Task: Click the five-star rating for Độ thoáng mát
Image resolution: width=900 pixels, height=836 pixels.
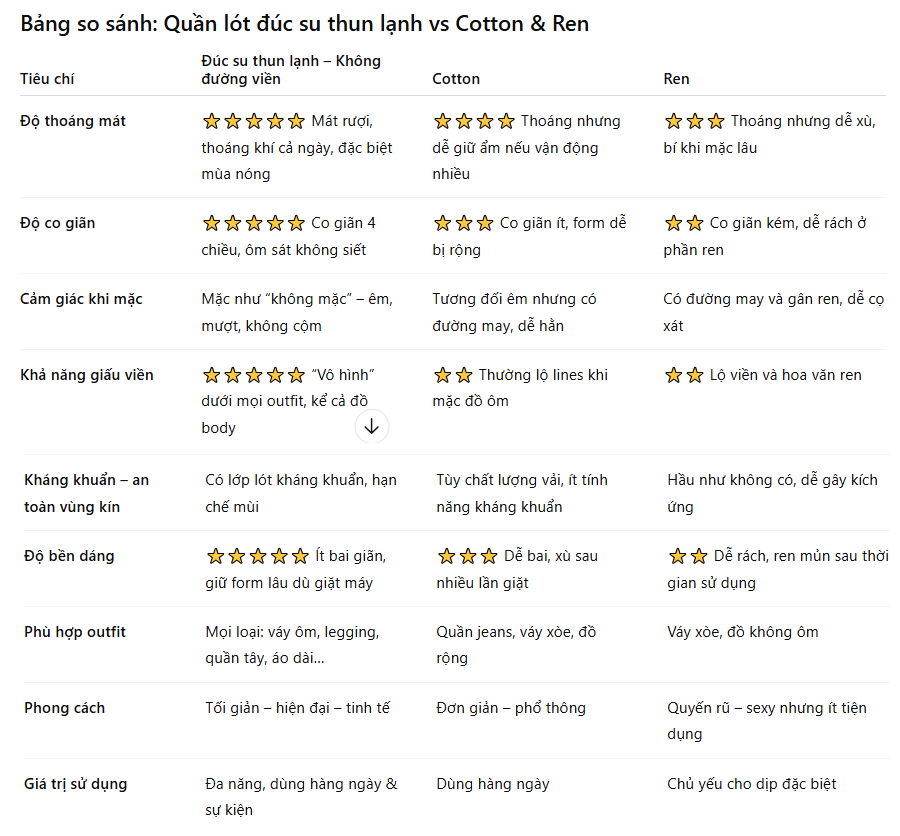Action: pyautogui.click(x=254, y=121)
